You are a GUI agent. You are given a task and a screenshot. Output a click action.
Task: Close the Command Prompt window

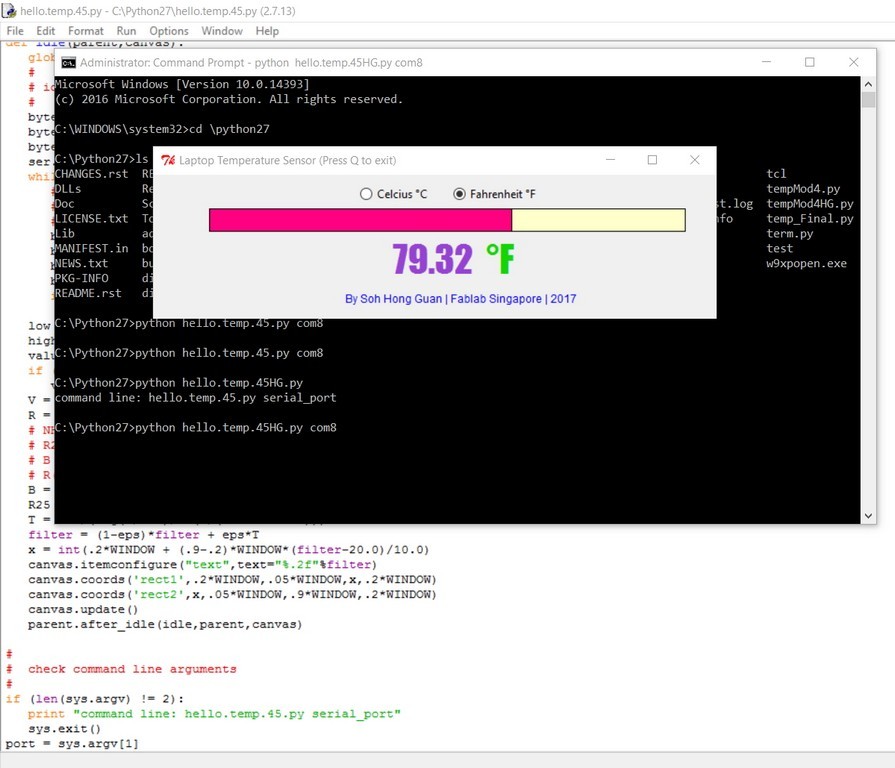click(853, 62)
